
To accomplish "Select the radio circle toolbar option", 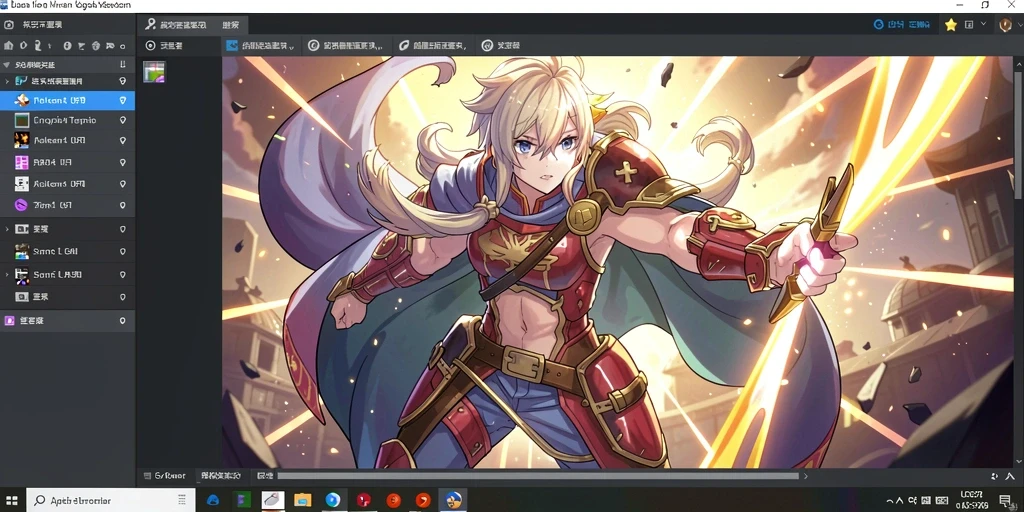I will point(151,46).
